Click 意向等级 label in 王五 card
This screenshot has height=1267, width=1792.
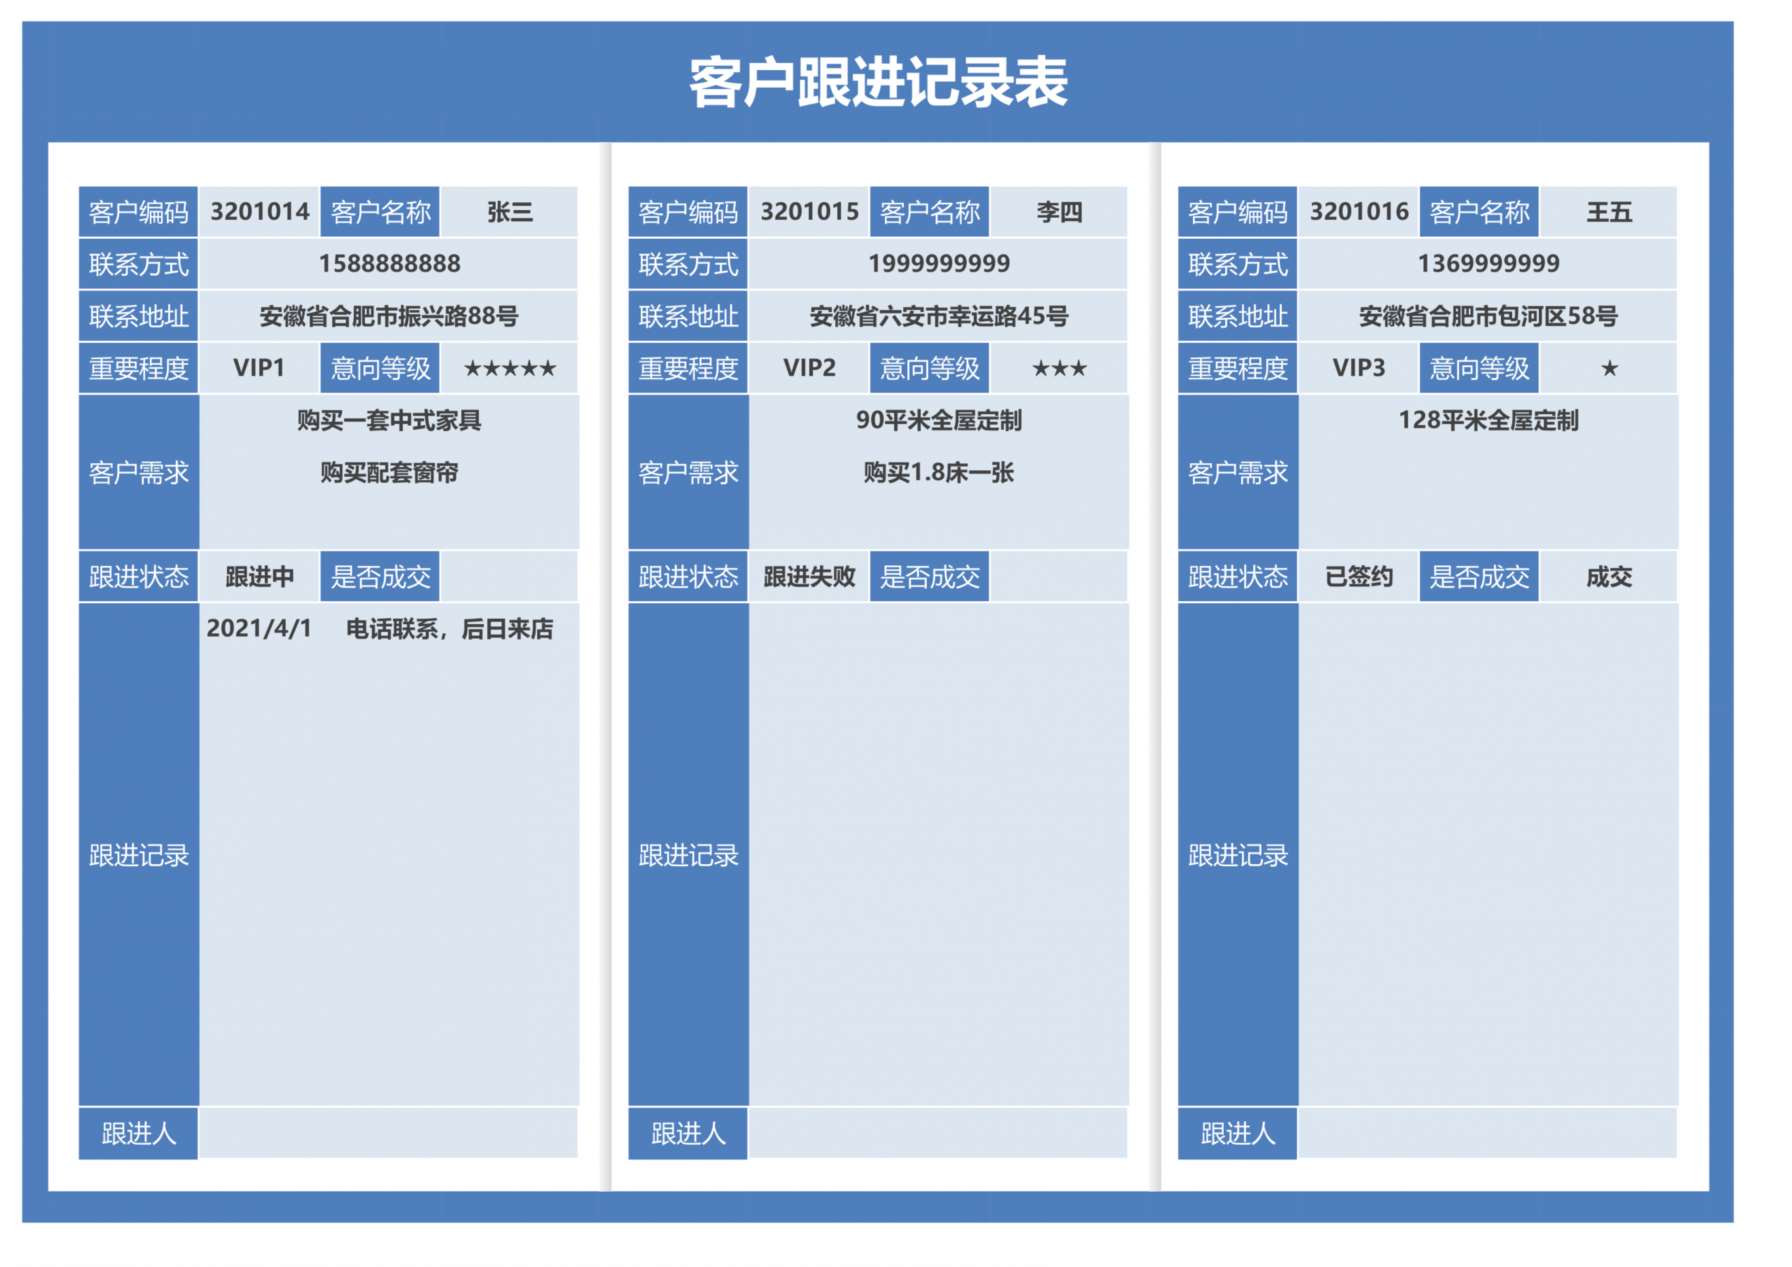1480,368
